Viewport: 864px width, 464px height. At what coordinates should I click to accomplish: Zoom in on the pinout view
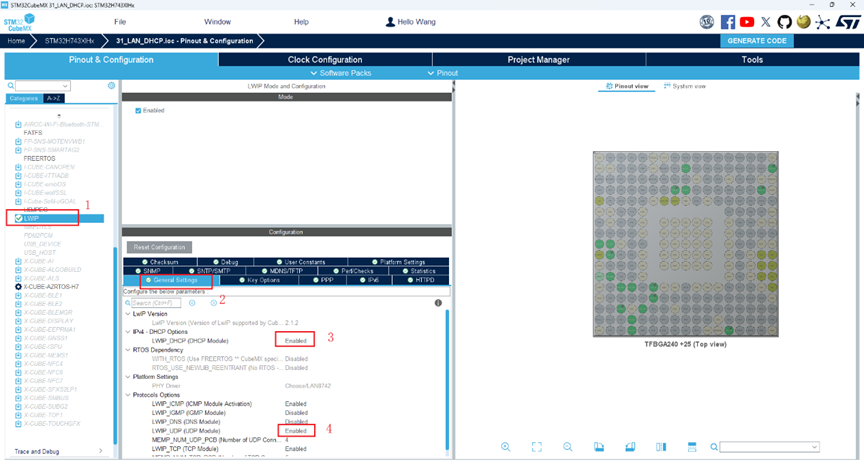pos(505,447)
